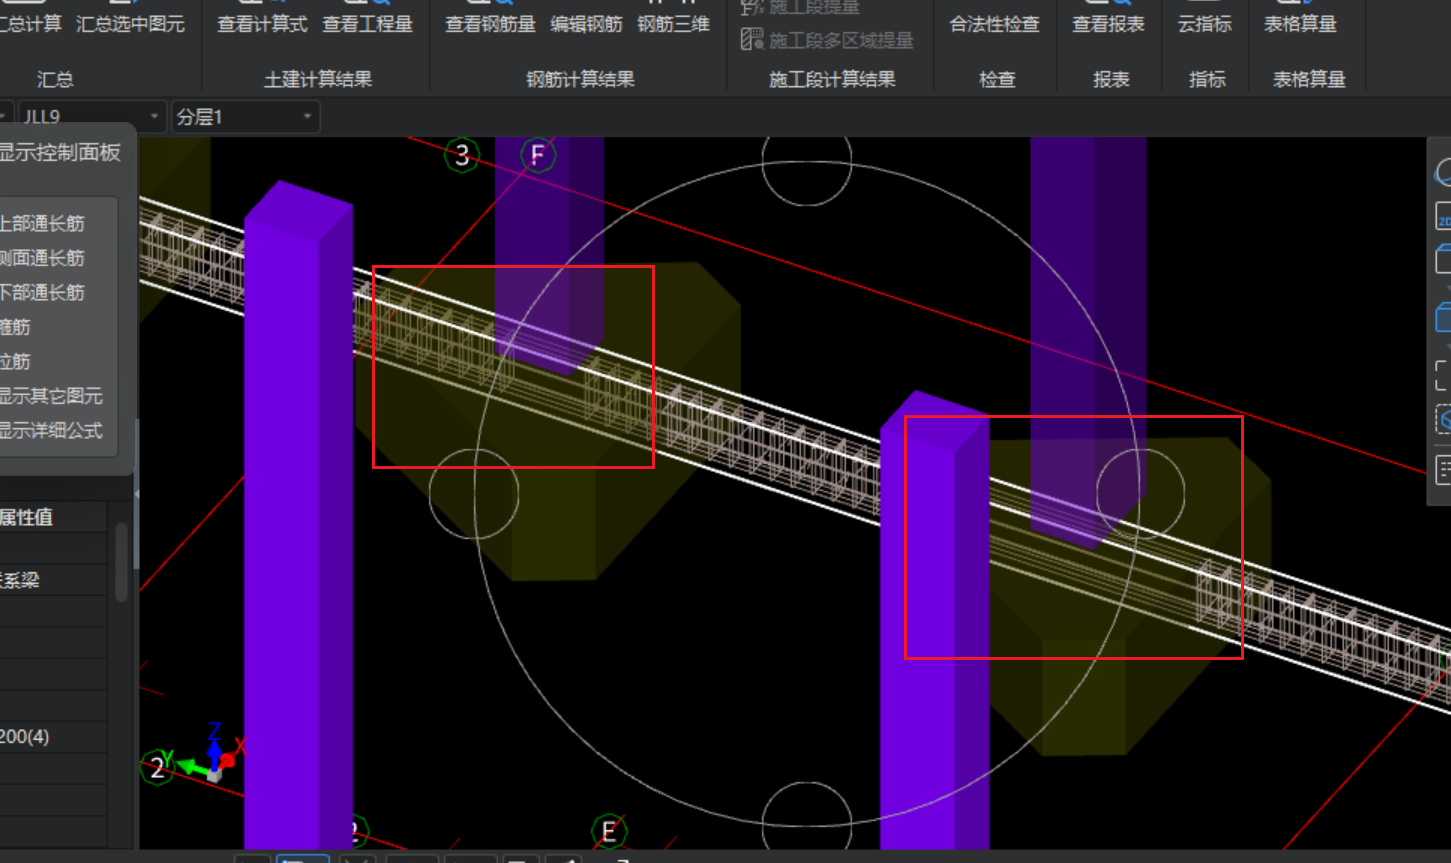Viewport: 1451px width, 863px height.
Task: Switch to 2D view icon
Action: tap(1442, 216)
